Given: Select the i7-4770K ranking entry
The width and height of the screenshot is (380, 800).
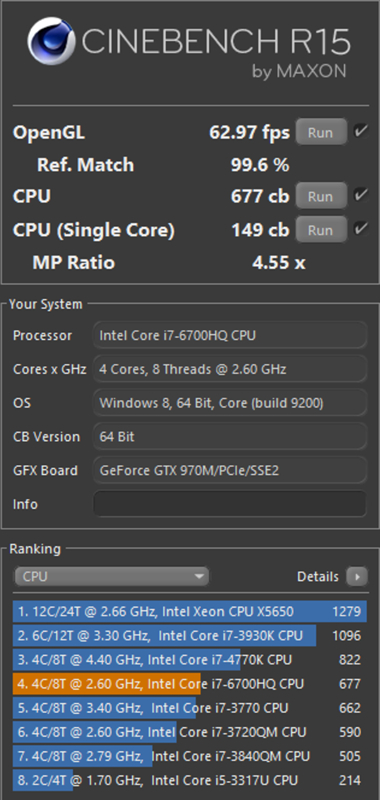Looking at the screenshot, I should 190,660.
